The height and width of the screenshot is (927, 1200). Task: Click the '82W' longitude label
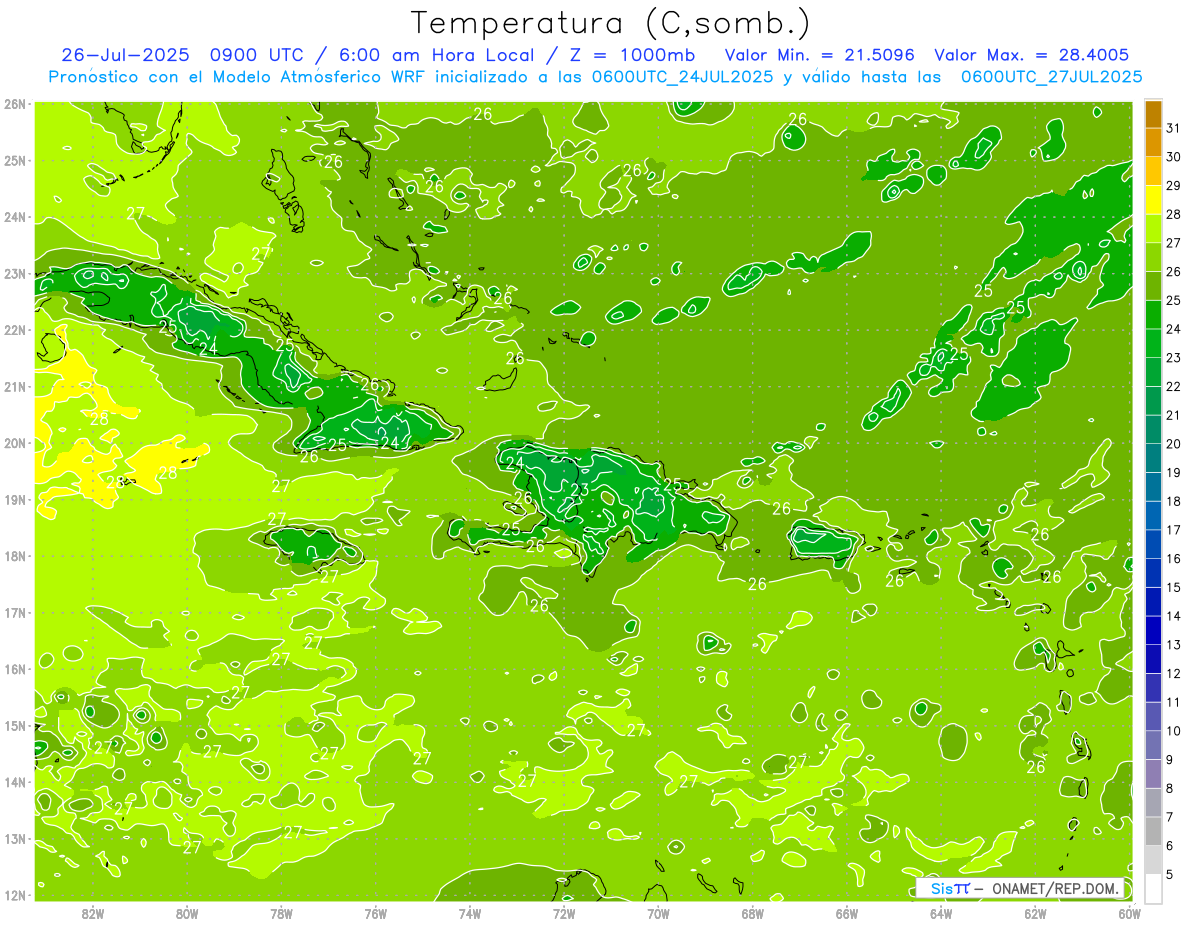click(x=93, y=913)
